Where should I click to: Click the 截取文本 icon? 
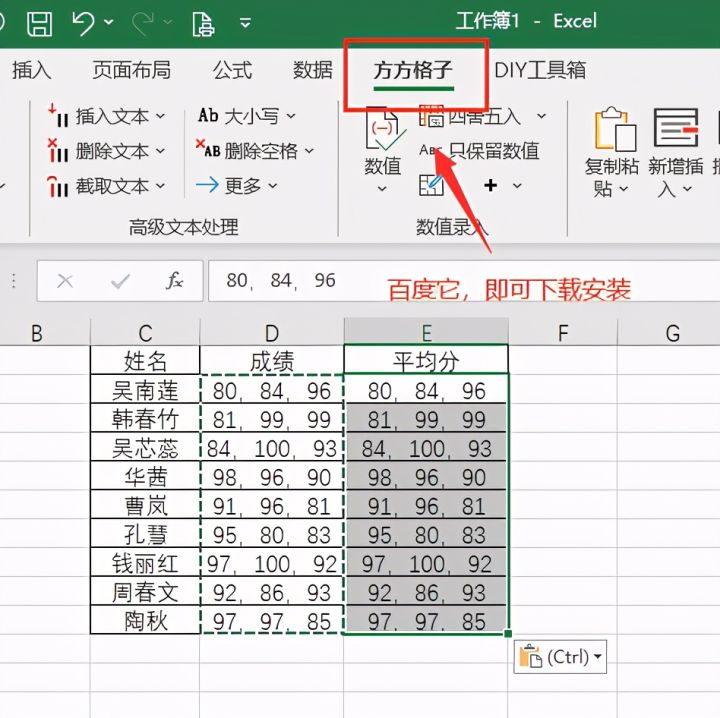click(x=58, y=185)
